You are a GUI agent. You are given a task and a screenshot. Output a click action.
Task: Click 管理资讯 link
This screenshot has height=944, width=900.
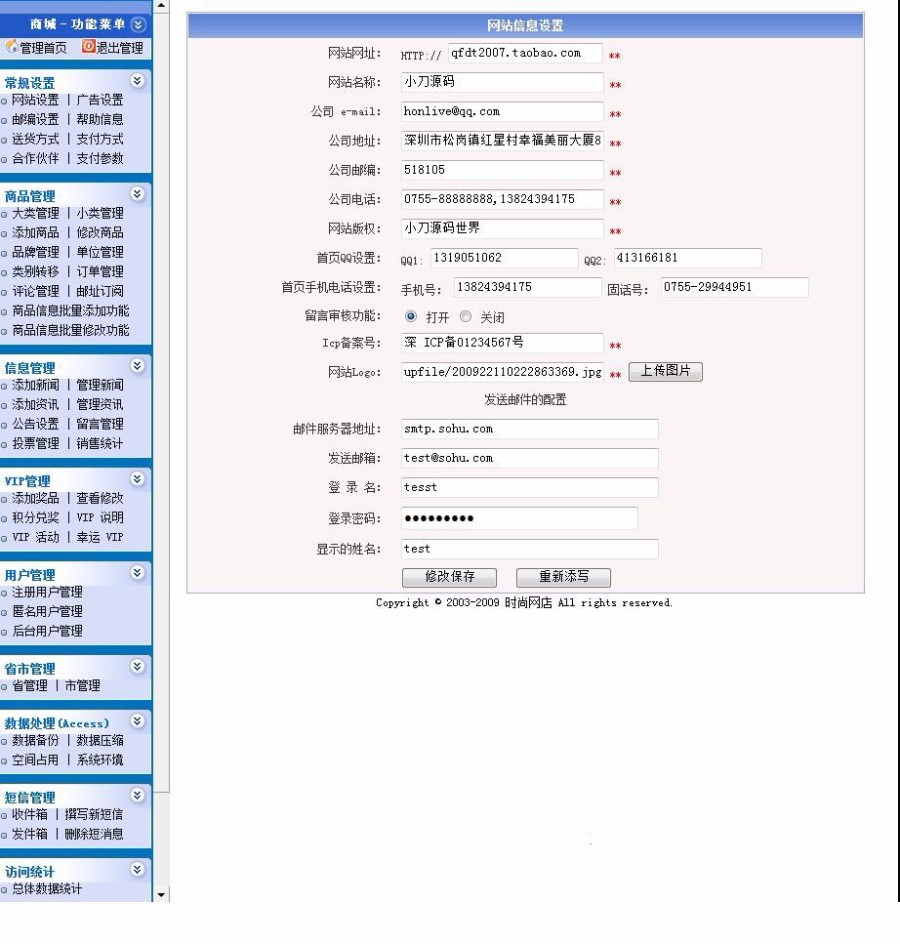[100, 405]
